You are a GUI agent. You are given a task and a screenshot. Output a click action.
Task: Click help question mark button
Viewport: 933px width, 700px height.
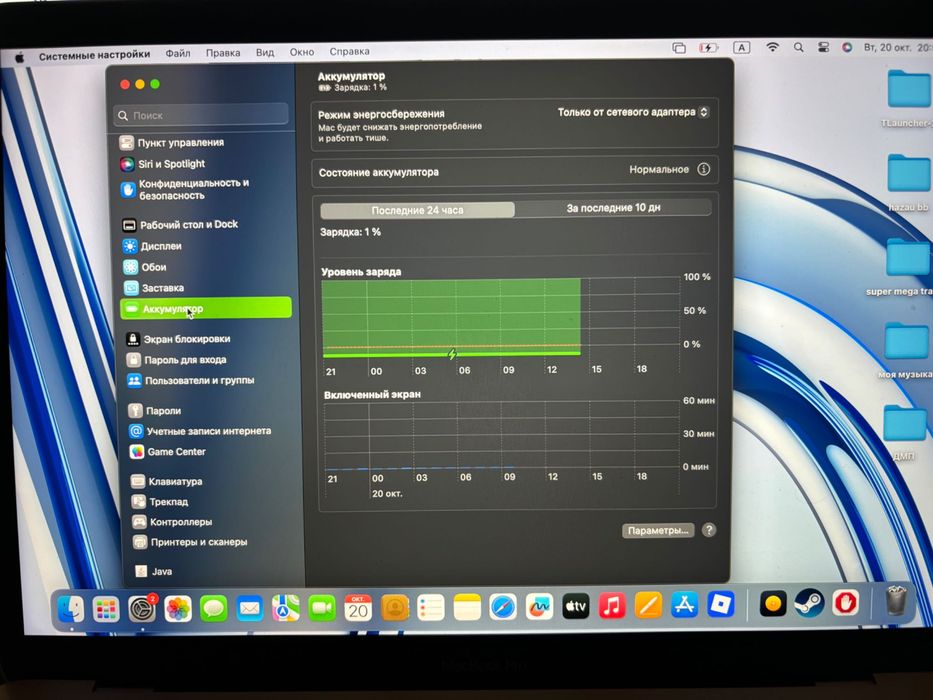tap(709, 530)
